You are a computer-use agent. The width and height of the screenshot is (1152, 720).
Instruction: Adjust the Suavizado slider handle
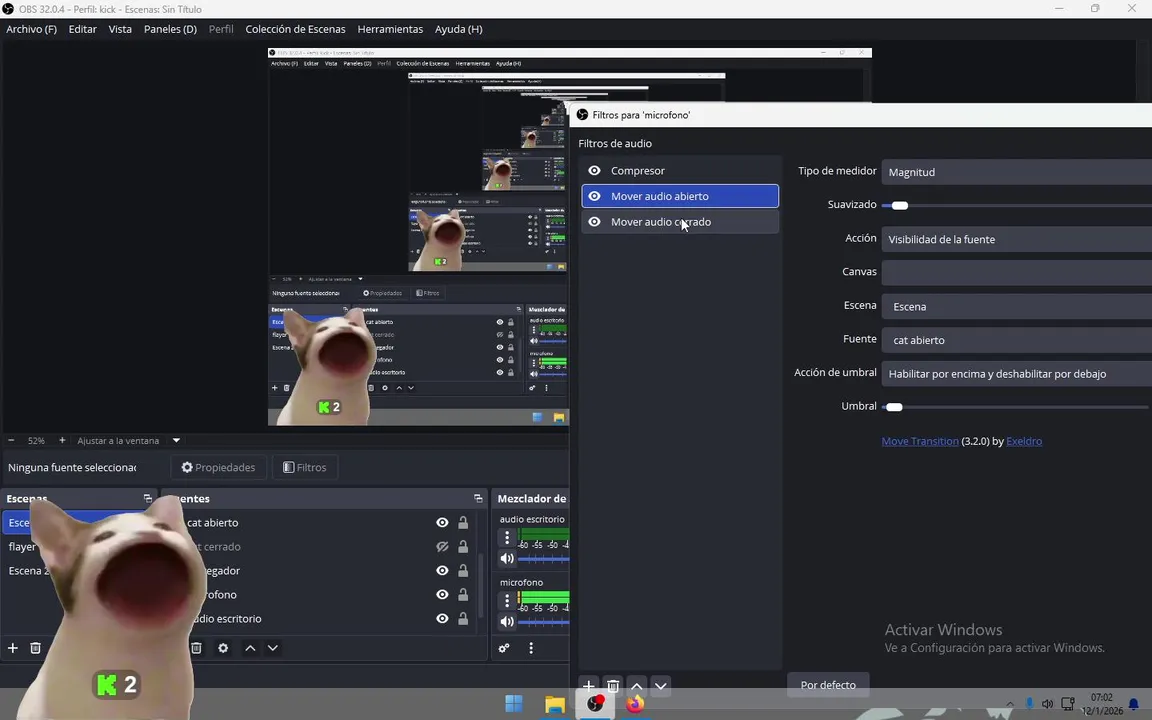click(900, 206)
